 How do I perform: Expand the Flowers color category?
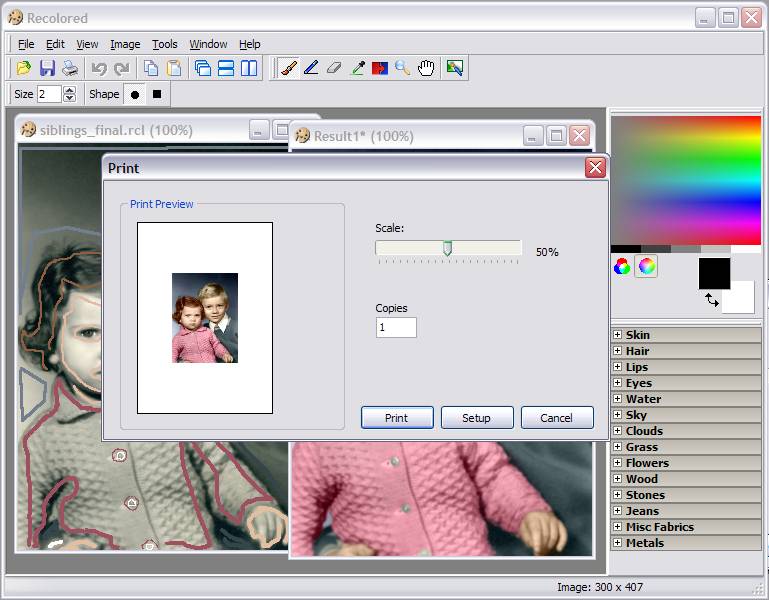click(617, 463)
